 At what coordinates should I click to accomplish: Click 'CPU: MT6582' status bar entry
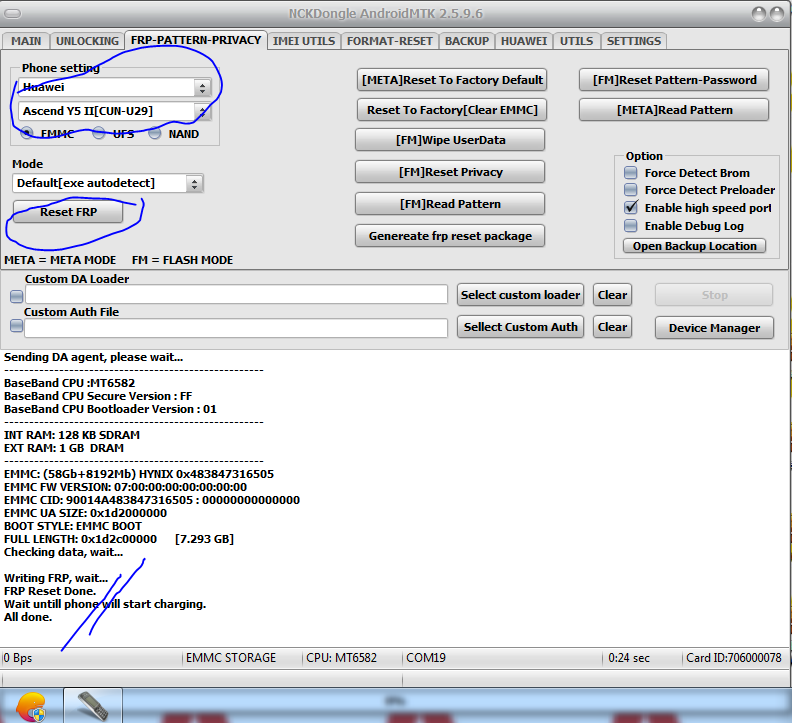[341, 658]
